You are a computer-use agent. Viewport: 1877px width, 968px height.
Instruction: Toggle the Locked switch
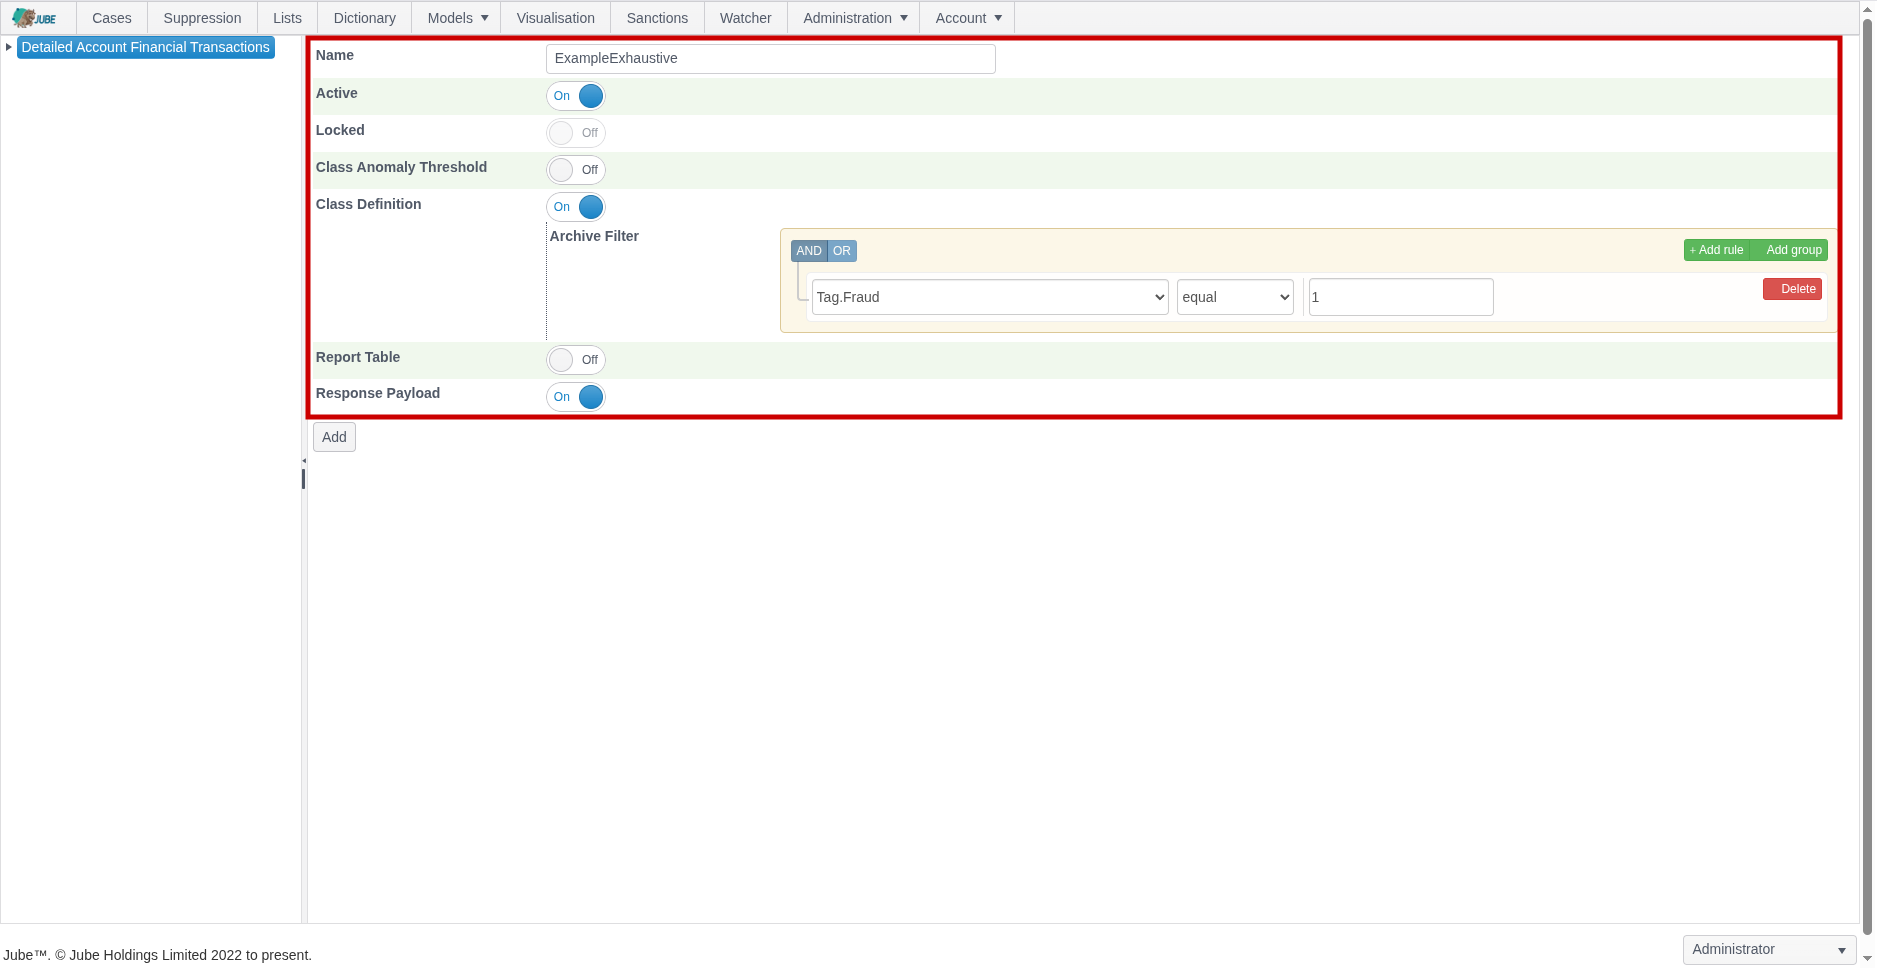(x=576, y=133)
